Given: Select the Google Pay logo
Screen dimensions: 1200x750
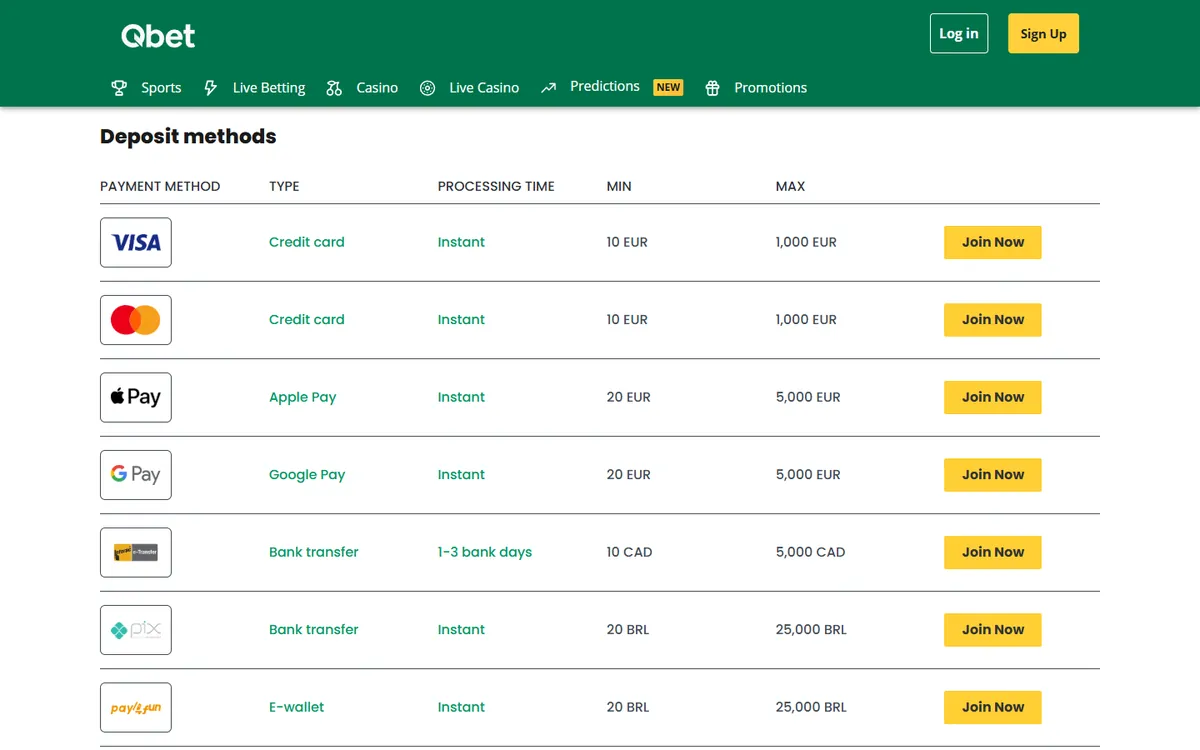Looking at the screenshot, I should (x=136, y=475).
